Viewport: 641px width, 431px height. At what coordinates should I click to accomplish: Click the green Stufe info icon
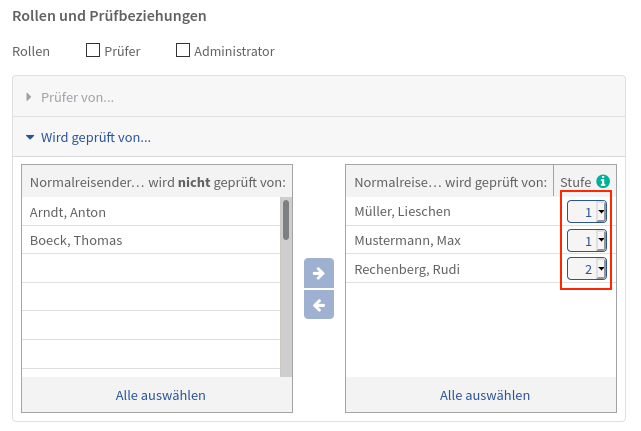[603, 181]
